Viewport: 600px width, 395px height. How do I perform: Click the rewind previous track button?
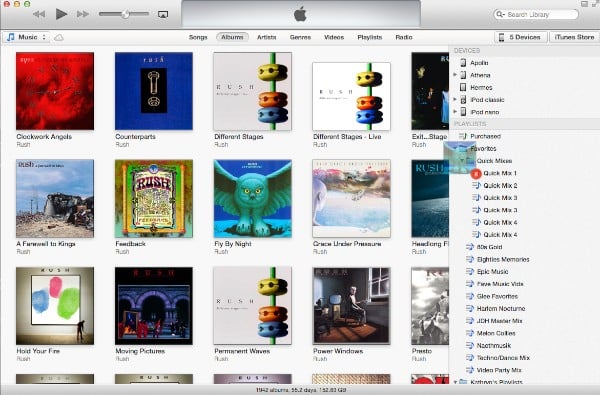point(39,14)
